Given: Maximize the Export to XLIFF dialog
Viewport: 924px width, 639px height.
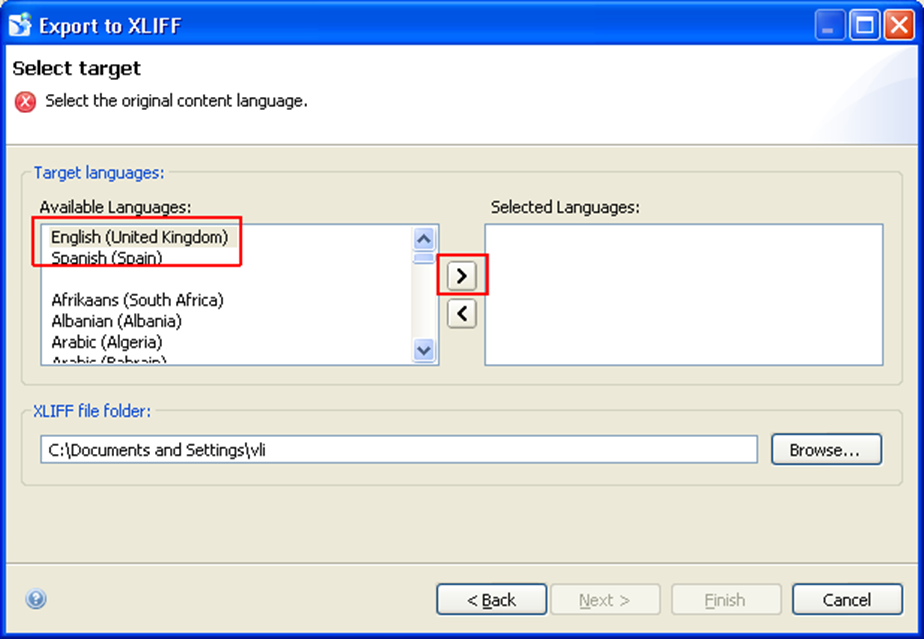Looking at the screenshot, I should [x=864, y=25].
